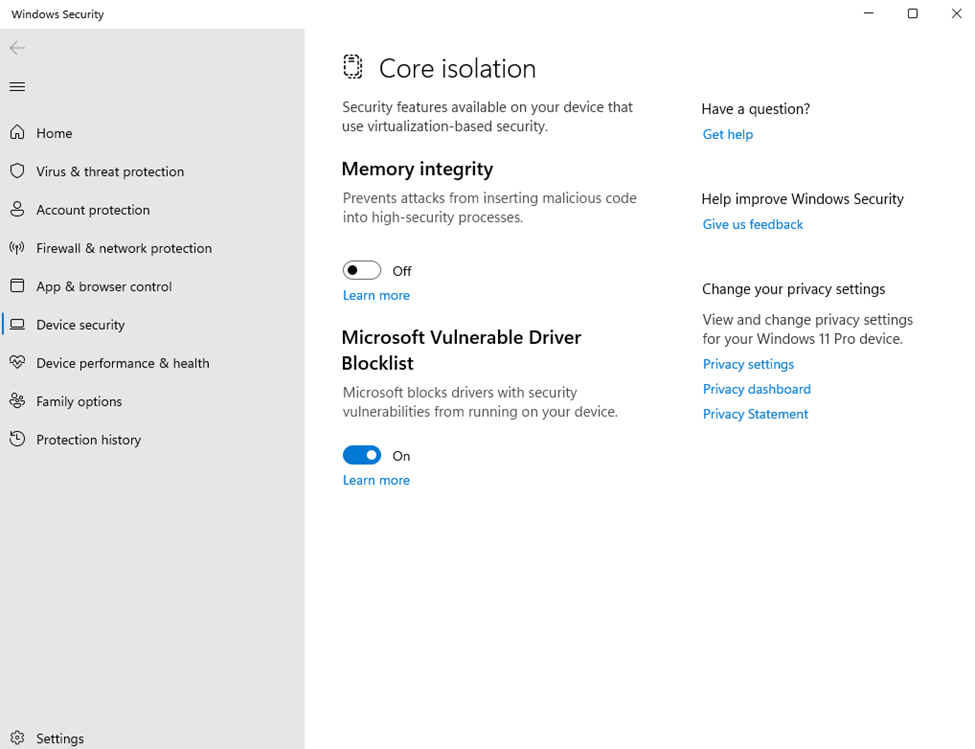This screenshot has height=749, width=975.
Task: Open the Privacy settings link
Action: tap(748, 364)
